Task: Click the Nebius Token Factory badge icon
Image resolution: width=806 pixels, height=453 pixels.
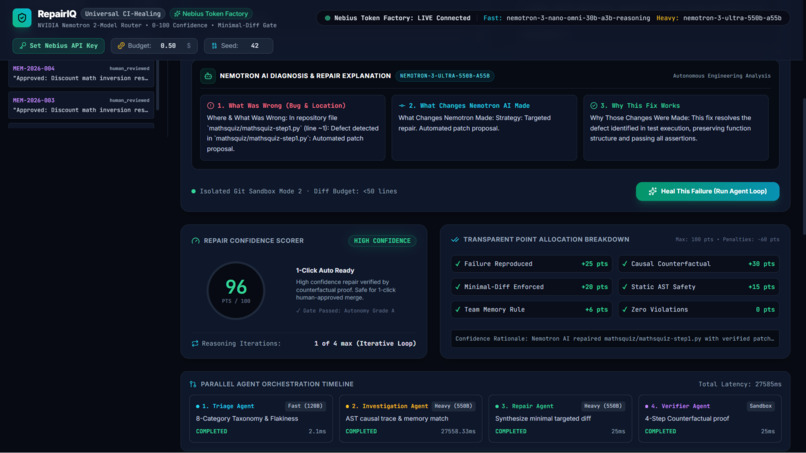Action: (177, 14)
